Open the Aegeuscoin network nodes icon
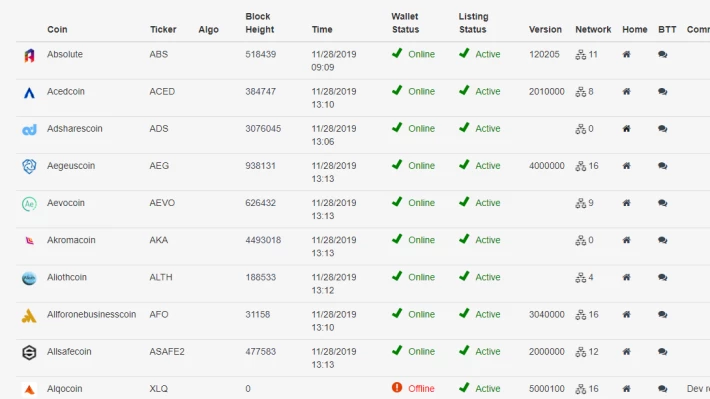 (580, 166)
